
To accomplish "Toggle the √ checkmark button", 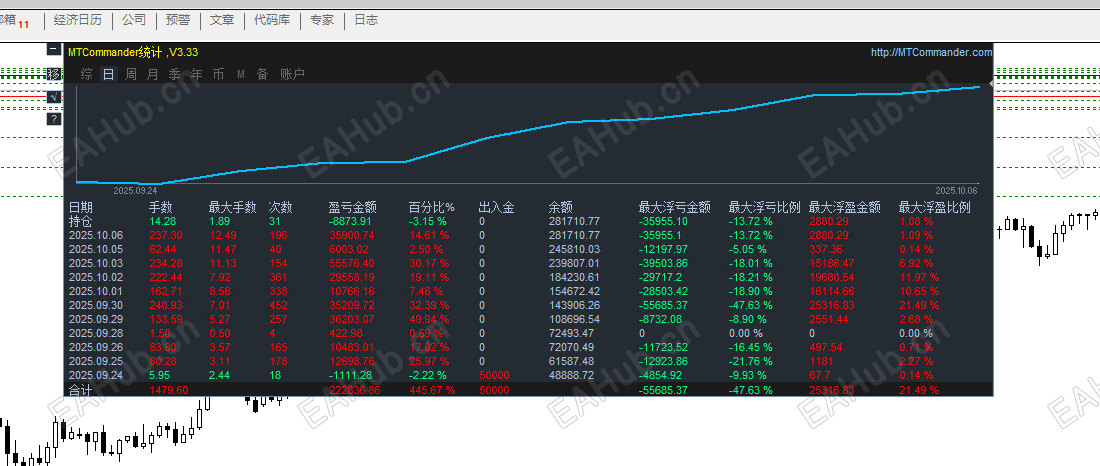I will pos(53,97).
